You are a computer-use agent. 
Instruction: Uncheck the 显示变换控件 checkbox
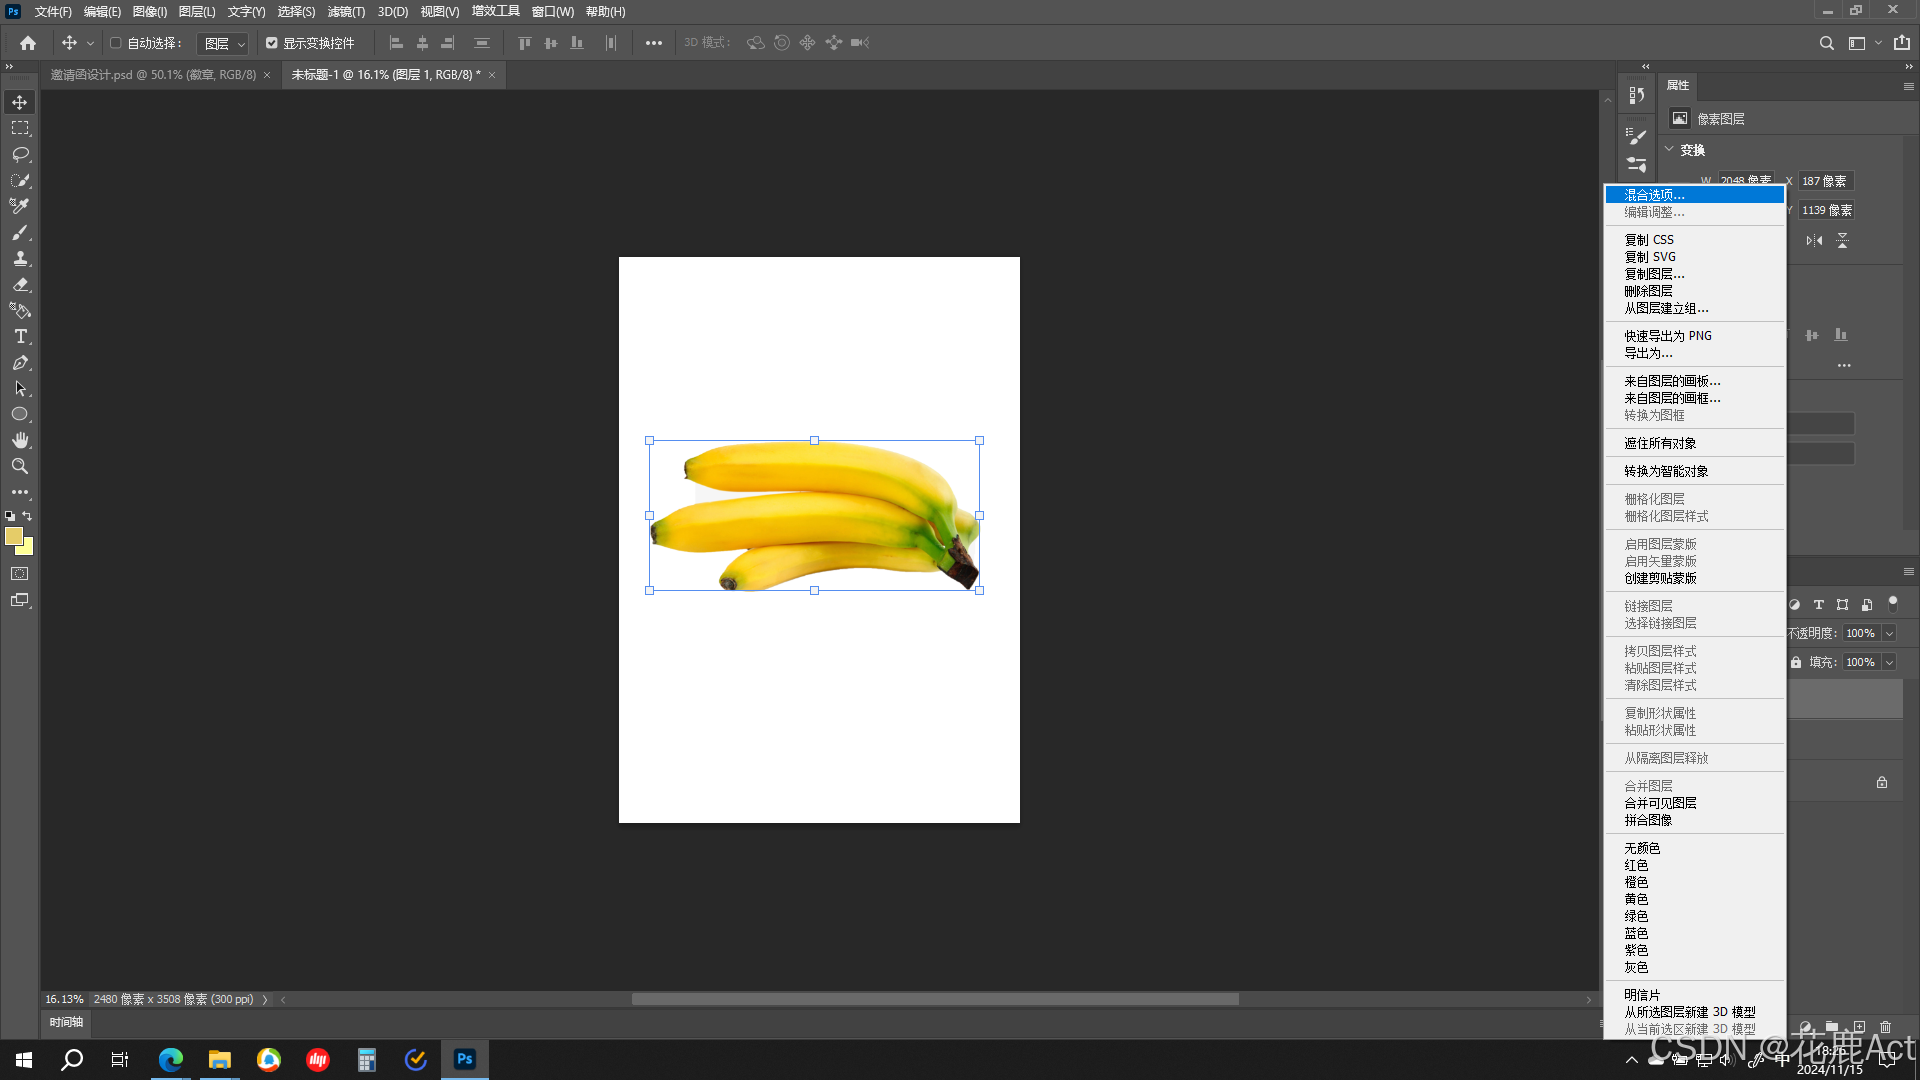pos(271,43)
